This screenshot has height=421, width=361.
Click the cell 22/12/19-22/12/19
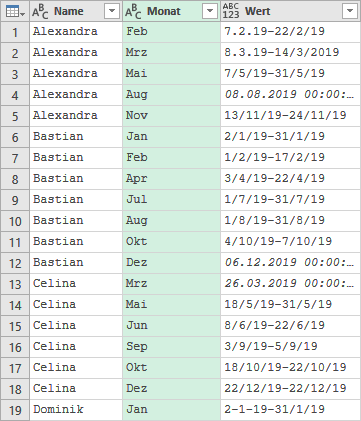point(290,389)
